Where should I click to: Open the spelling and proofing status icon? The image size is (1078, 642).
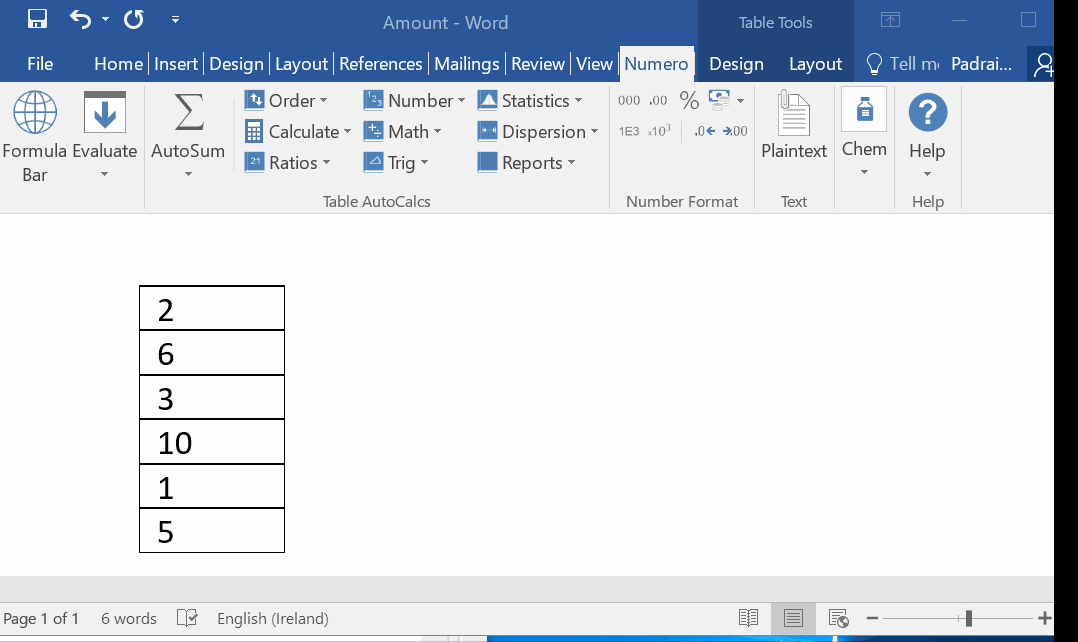(x=187, y=618)
